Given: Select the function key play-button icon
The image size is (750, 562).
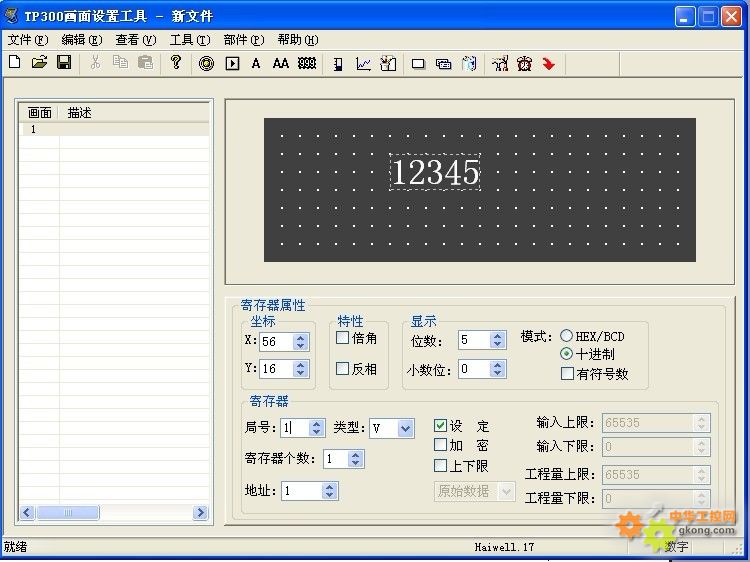Looking at the screenshot, I should (232, 63).
